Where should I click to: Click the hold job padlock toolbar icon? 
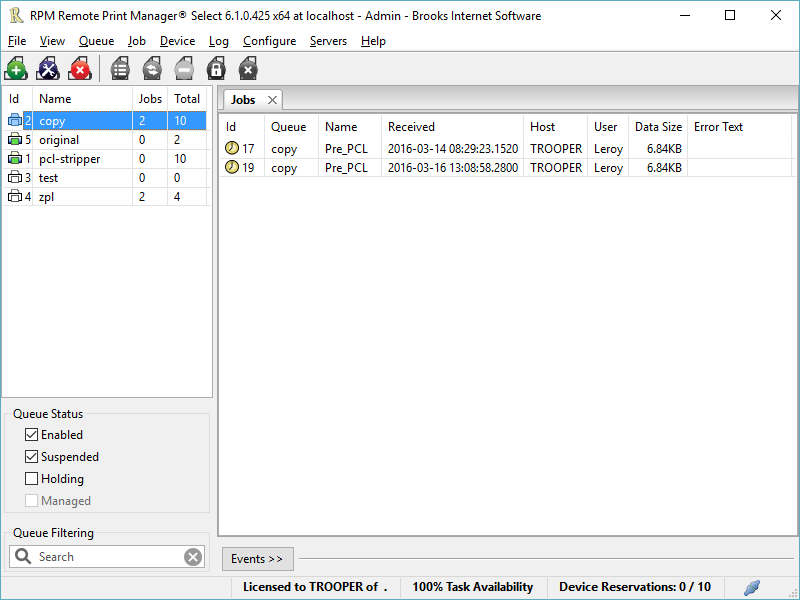pyautogui.click(x=215, y=68)
